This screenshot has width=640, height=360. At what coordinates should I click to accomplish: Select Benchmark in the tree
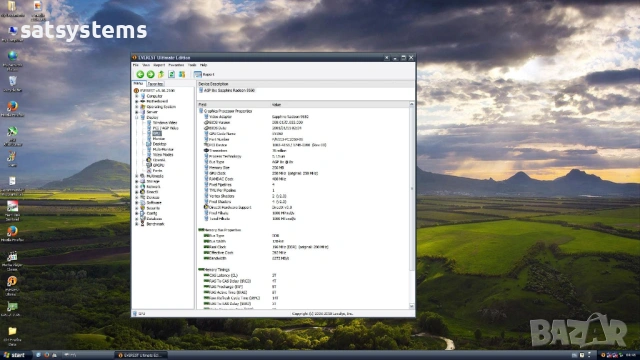point(155,224)
